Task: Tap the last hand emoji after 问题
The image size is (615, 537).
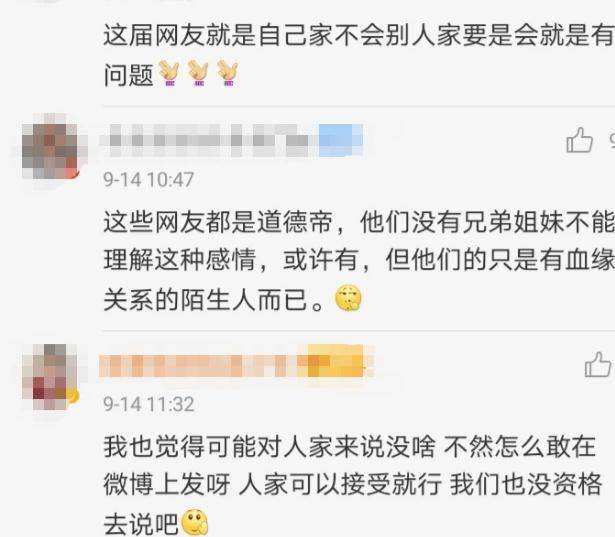Action: [227, 73]
